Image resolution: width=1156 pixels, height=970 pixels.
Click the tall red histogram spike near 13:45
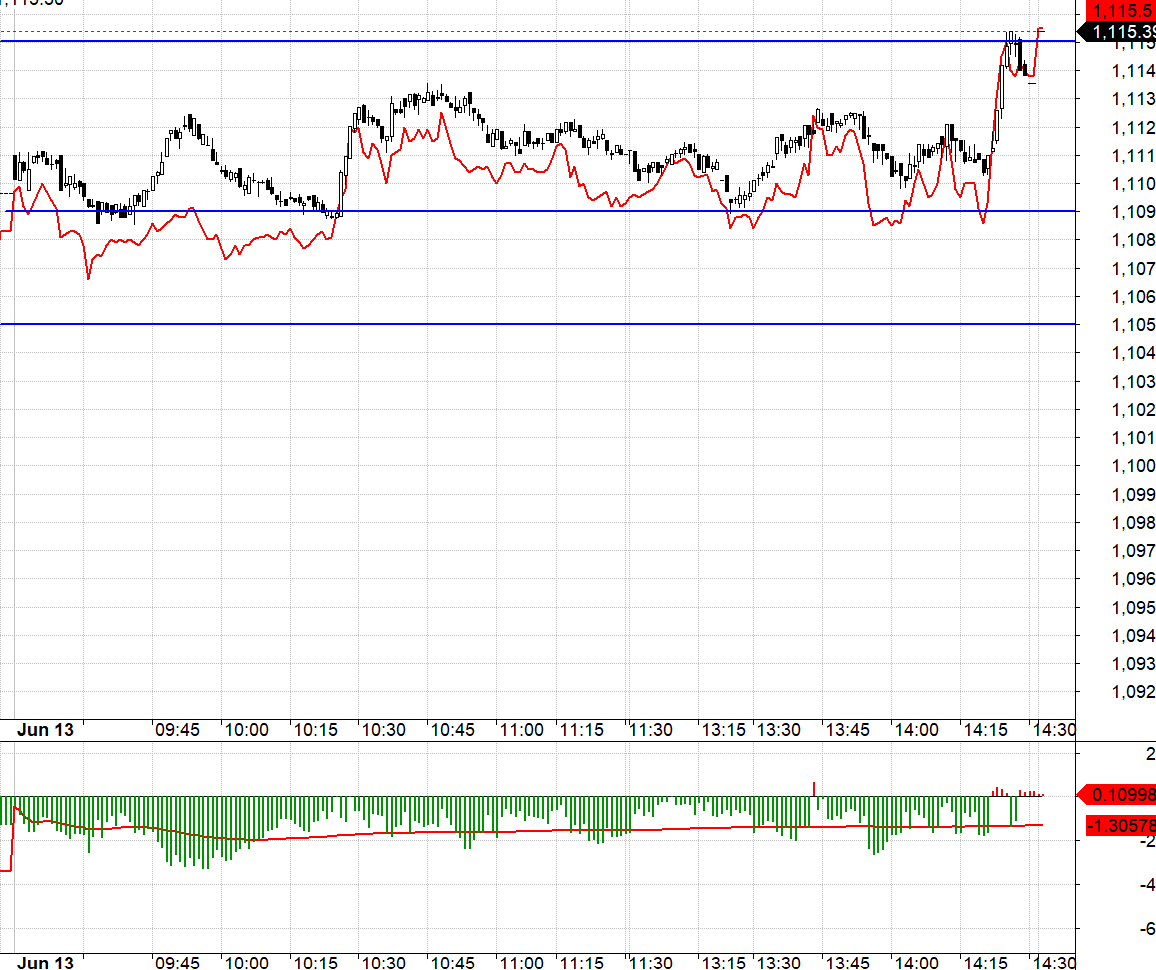[x=815, y=789]
